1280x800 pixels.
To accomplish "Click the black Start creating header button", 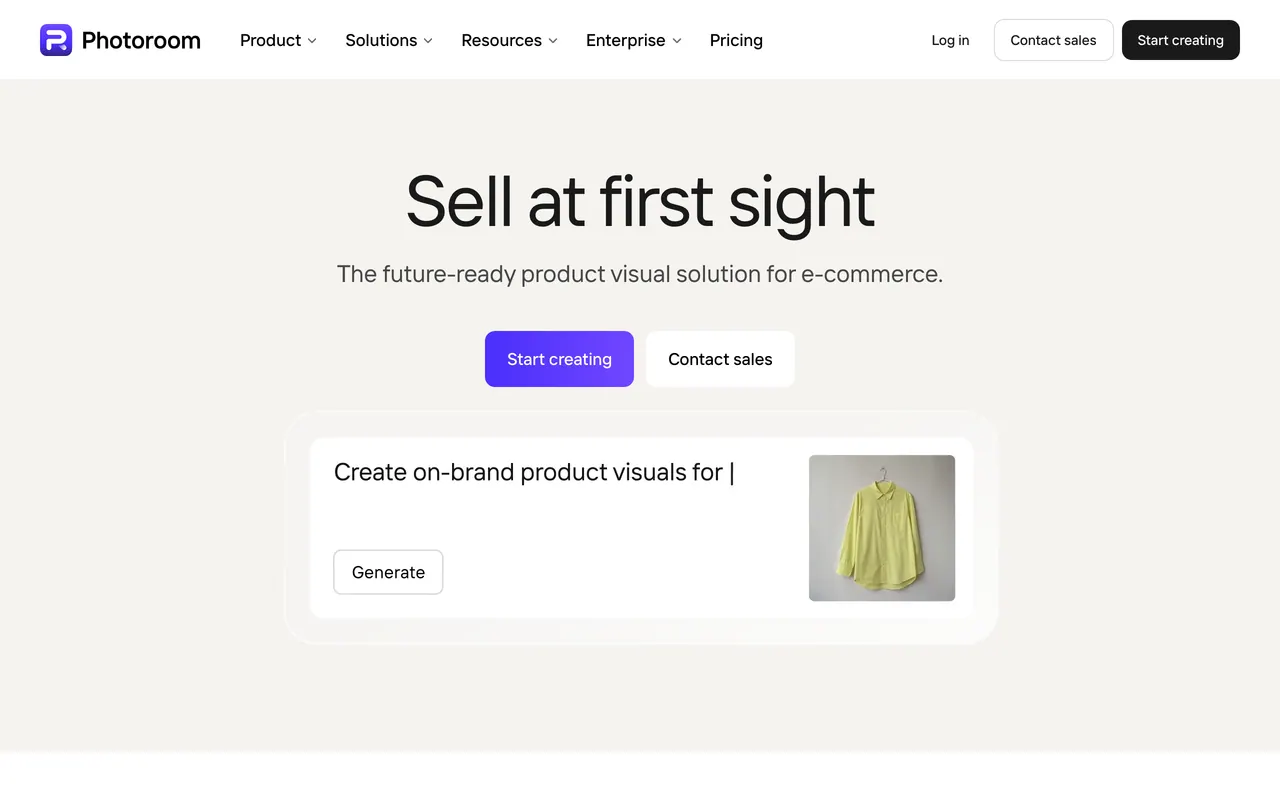I will tap(1180, 40).
